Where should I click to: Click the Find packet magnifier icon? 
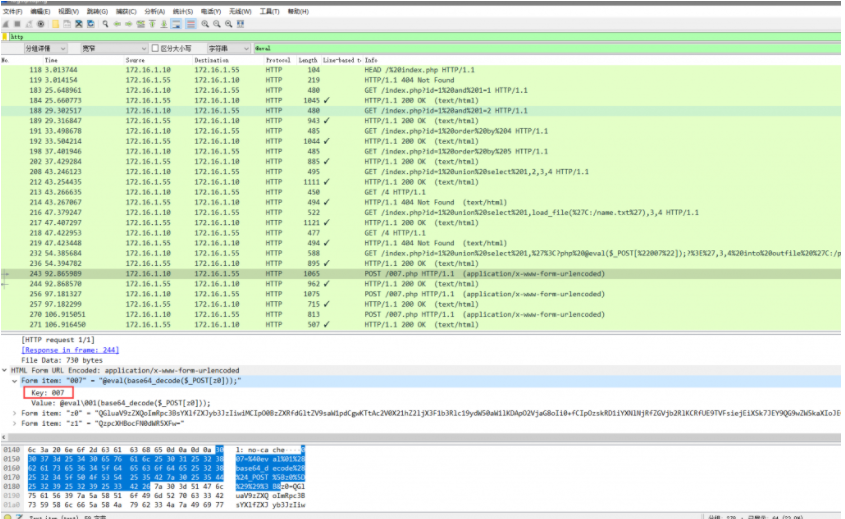click(106, 24)
